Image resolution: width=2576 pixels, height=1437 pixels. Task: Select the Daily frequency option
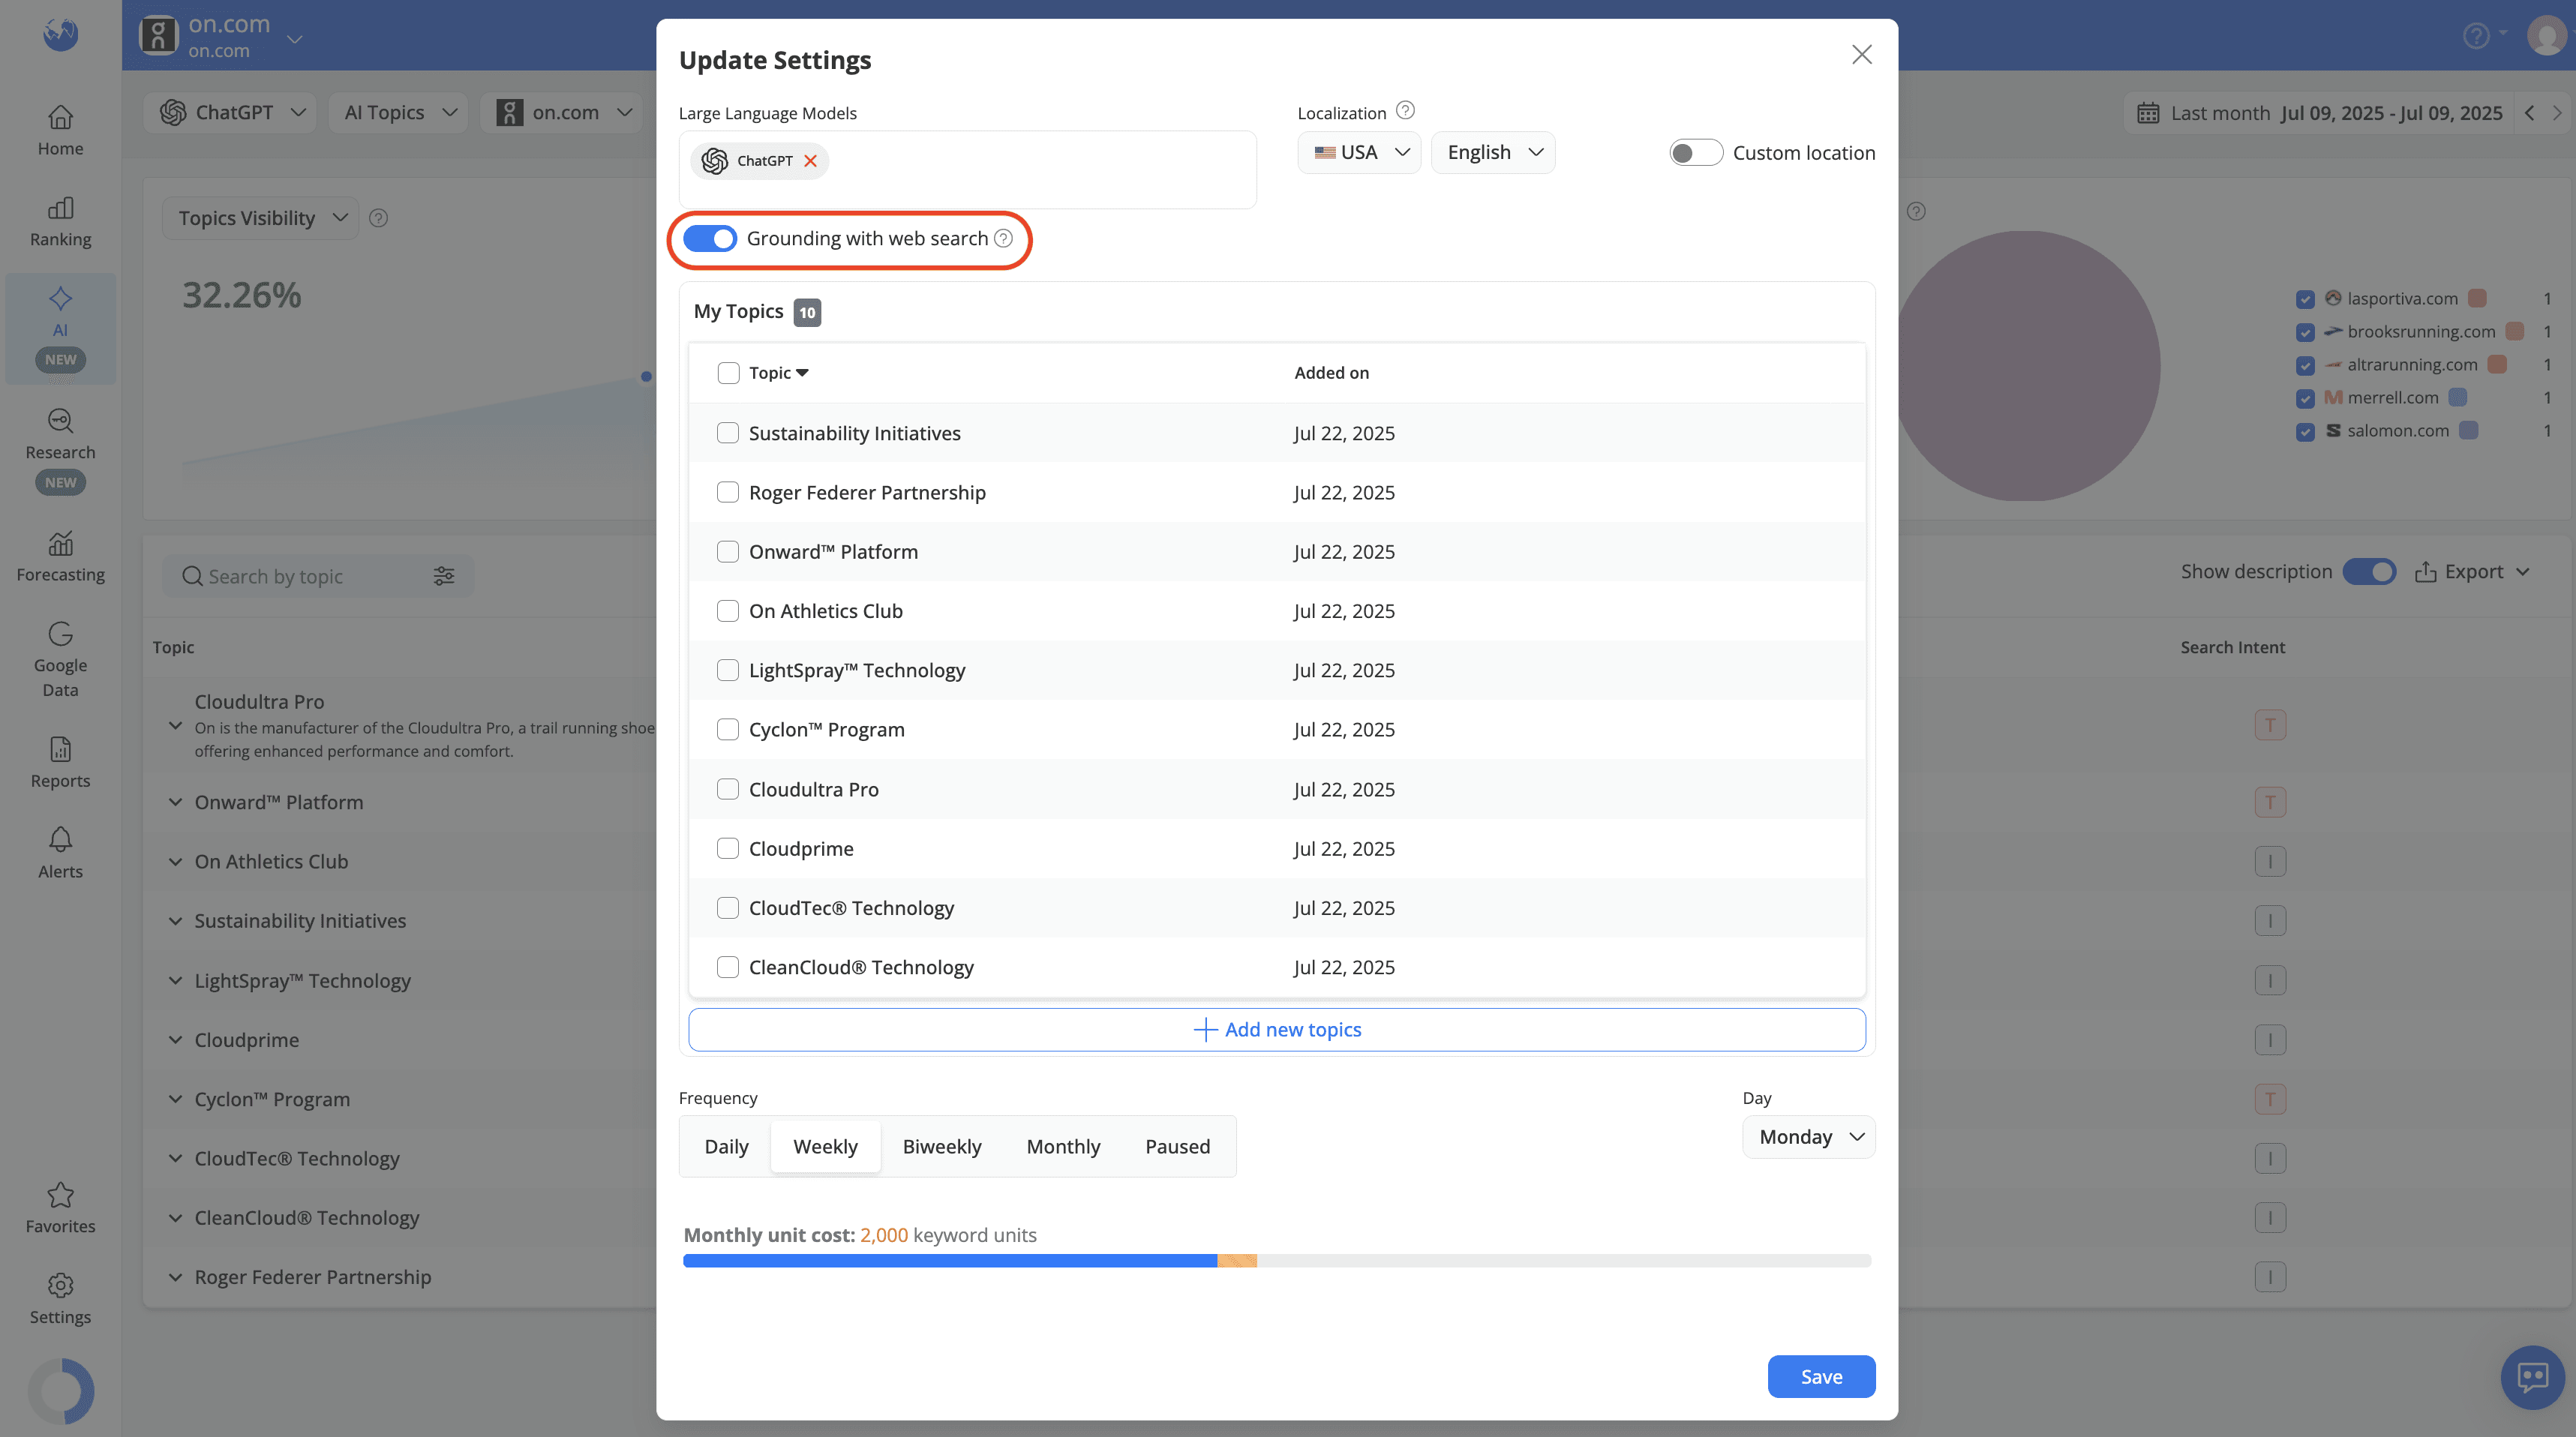tap(726, 1146)
